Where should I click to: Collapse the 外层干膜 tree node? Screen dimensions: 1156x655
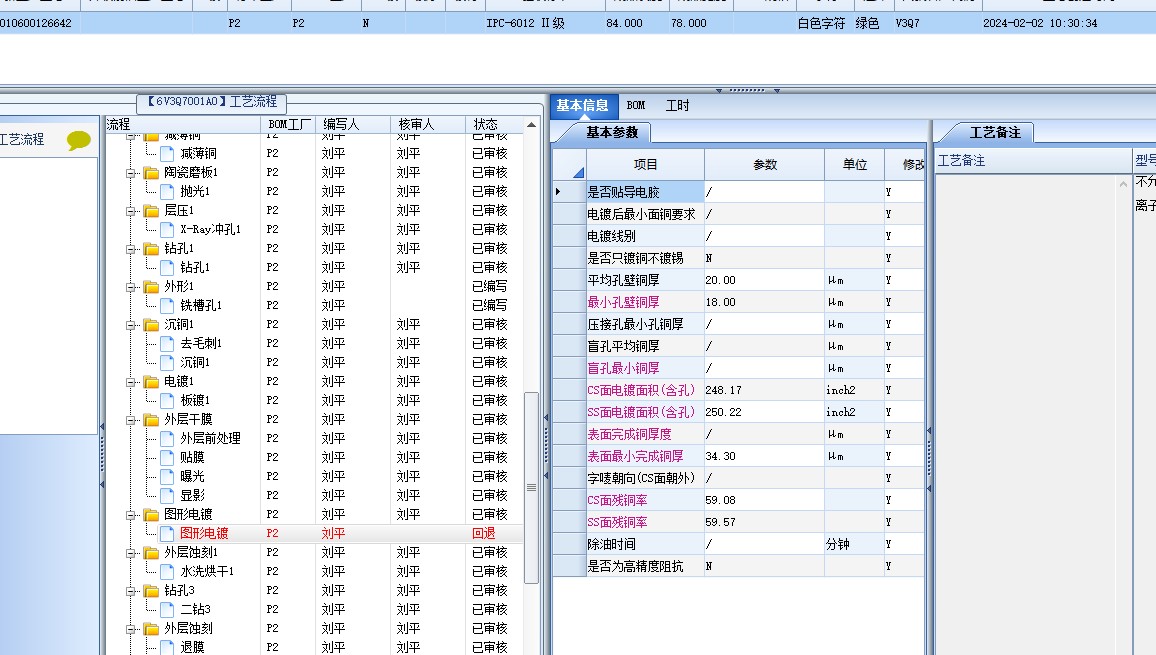[131, 420]
